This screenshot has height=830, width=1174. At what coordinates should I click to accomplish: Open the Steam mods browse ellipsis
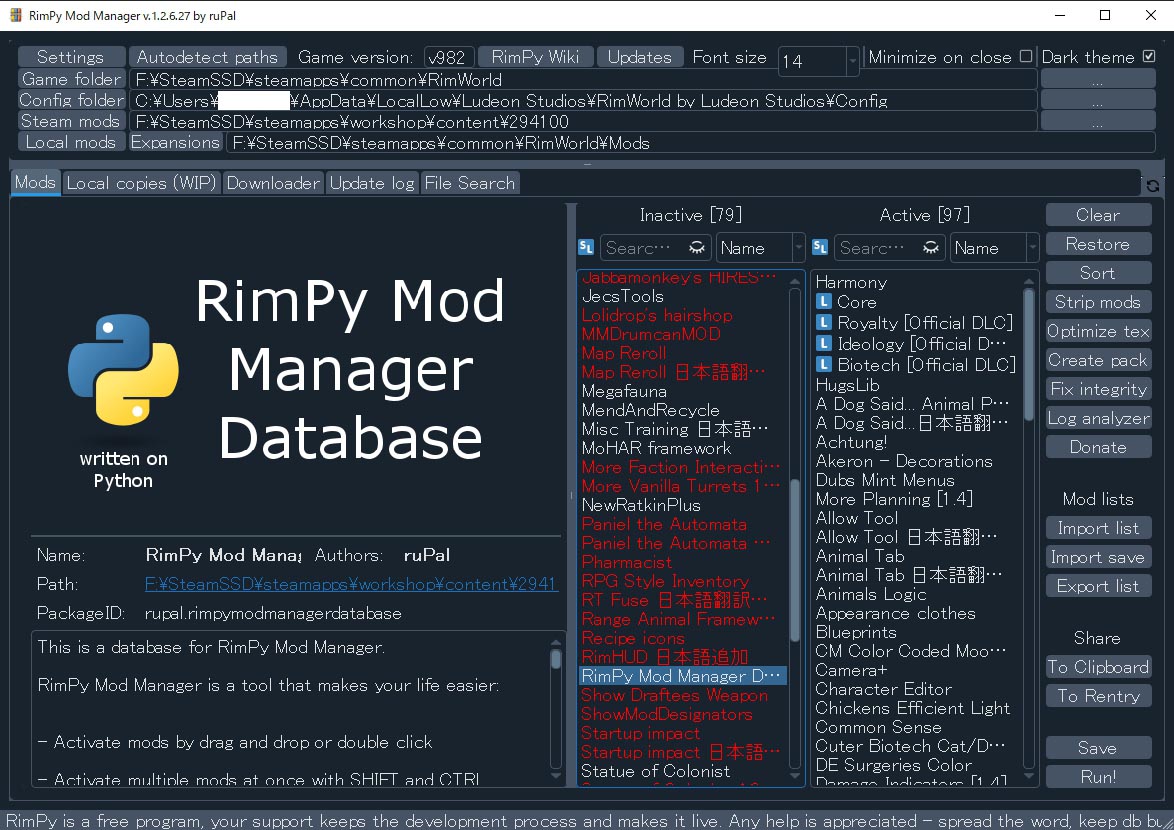coord(1098,121)
